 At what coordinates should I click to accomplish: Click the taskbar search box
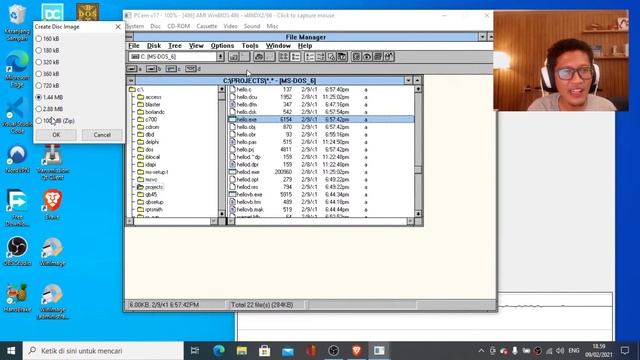tap(103, 351)
